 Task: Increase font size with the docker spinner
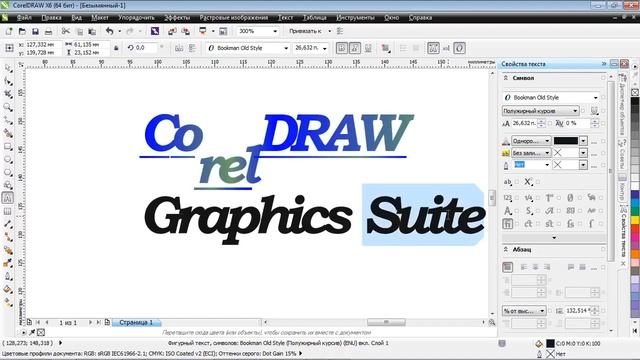[541, 121]
